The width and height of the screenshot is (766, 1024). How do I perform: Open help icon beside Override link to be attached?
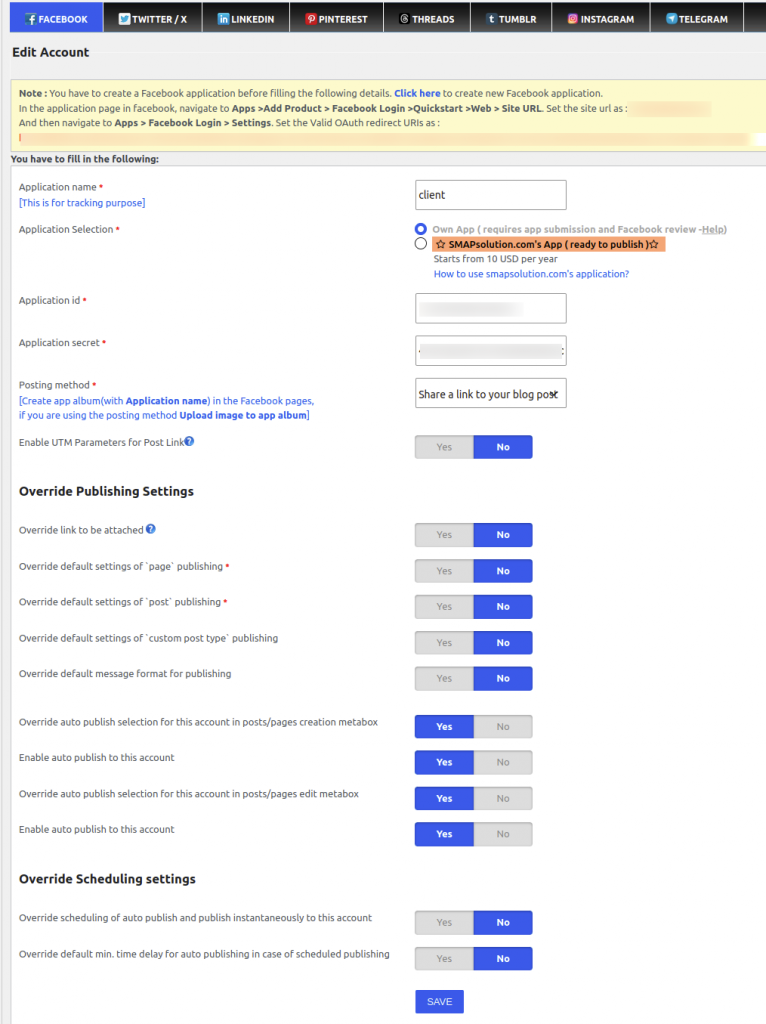151,529
